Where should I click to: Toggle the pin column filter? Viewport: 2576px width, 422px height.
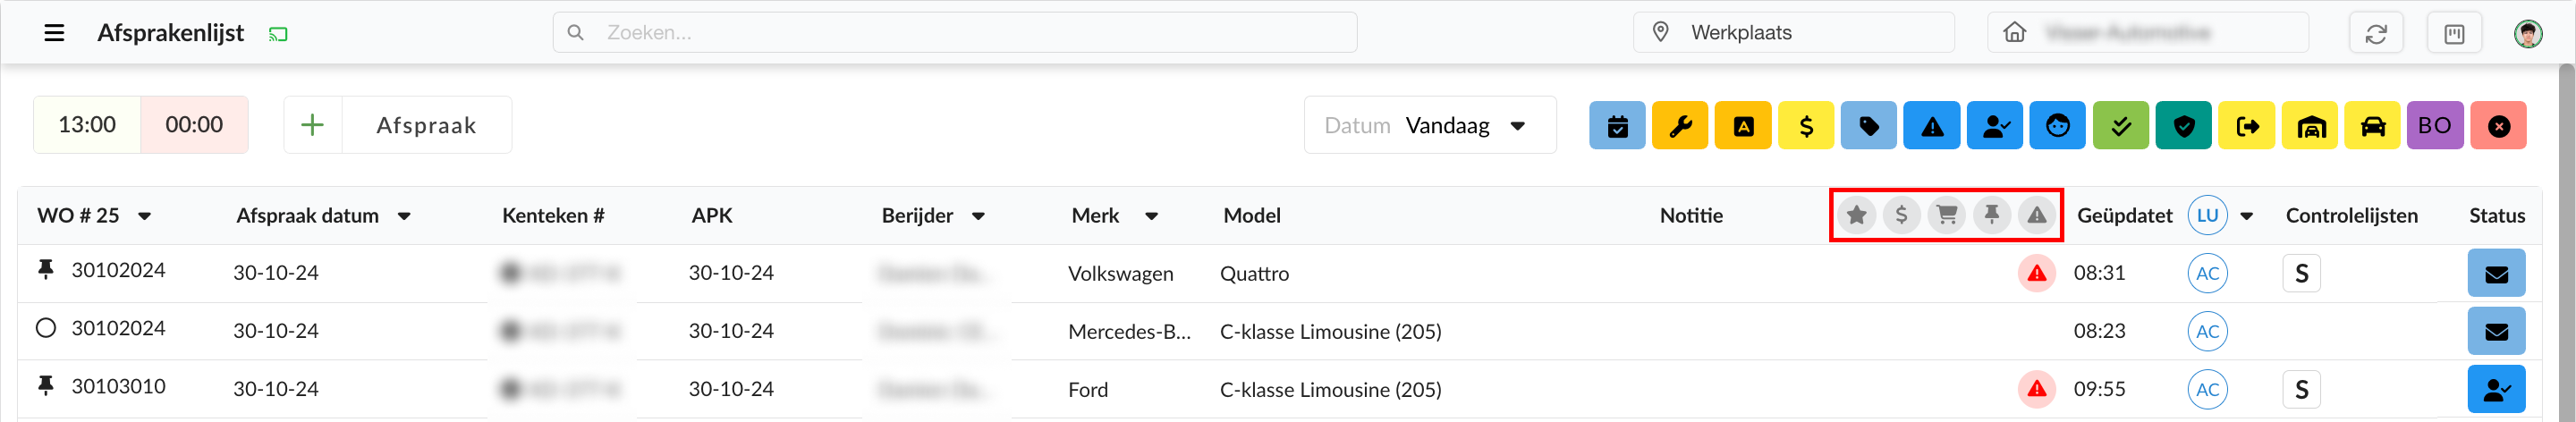1991,215
